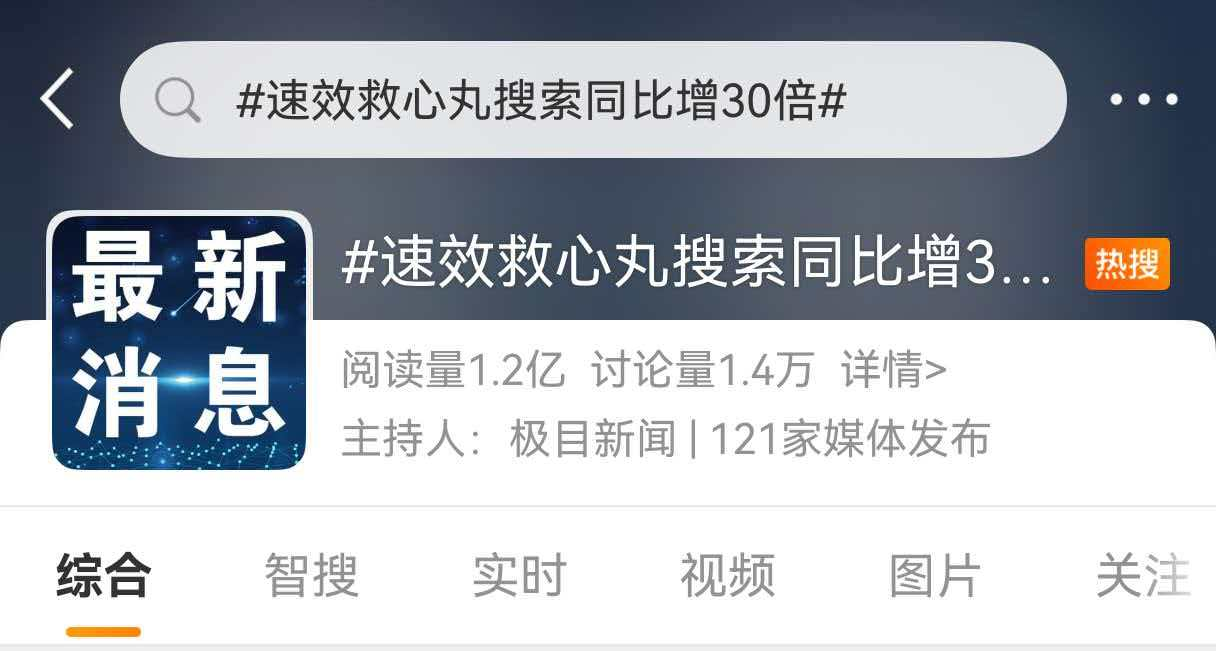Tap the topic title #速效救心丸搜索同比增3...
Screen dimensions: 1216x651
point(697,264)
